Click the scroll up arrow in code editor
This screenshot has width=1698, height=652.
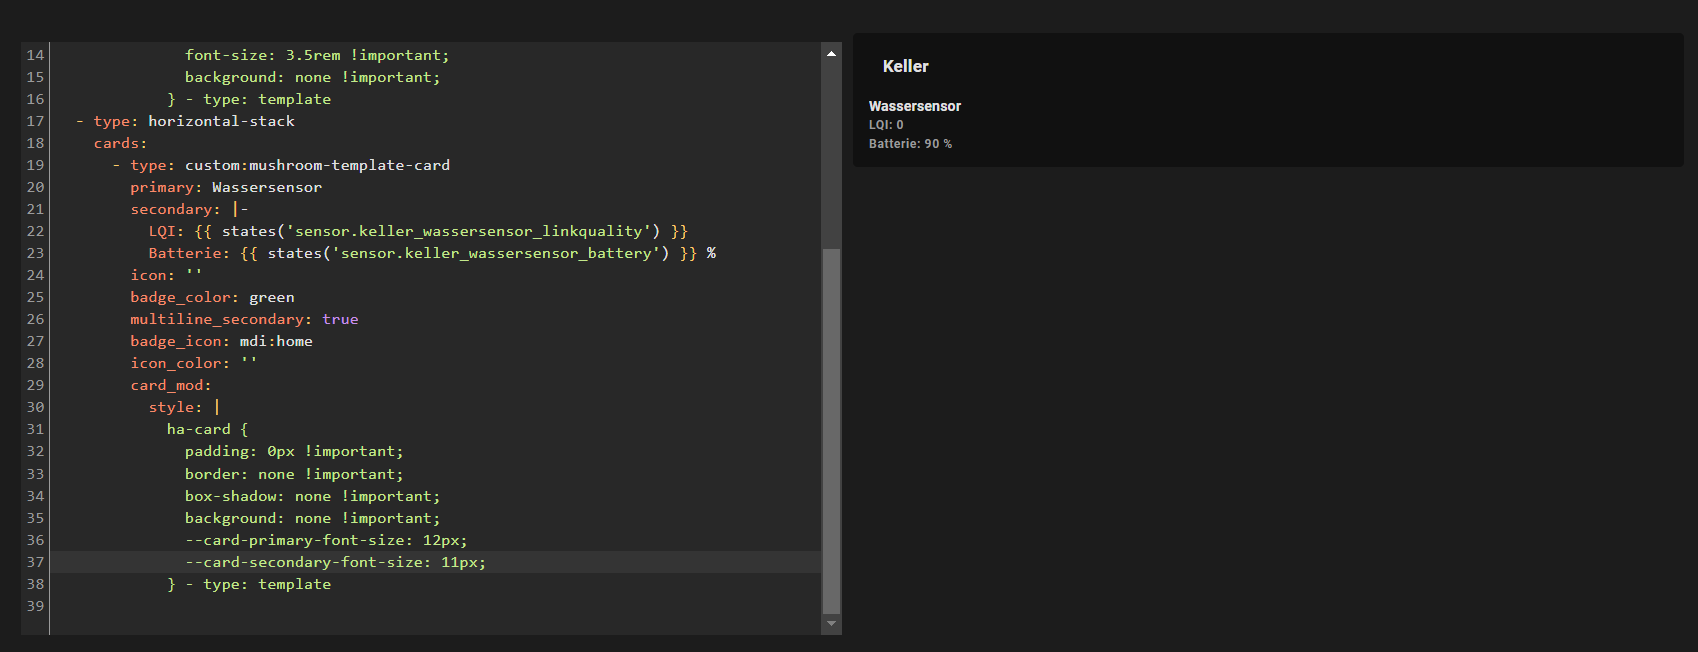pos(831,54)
